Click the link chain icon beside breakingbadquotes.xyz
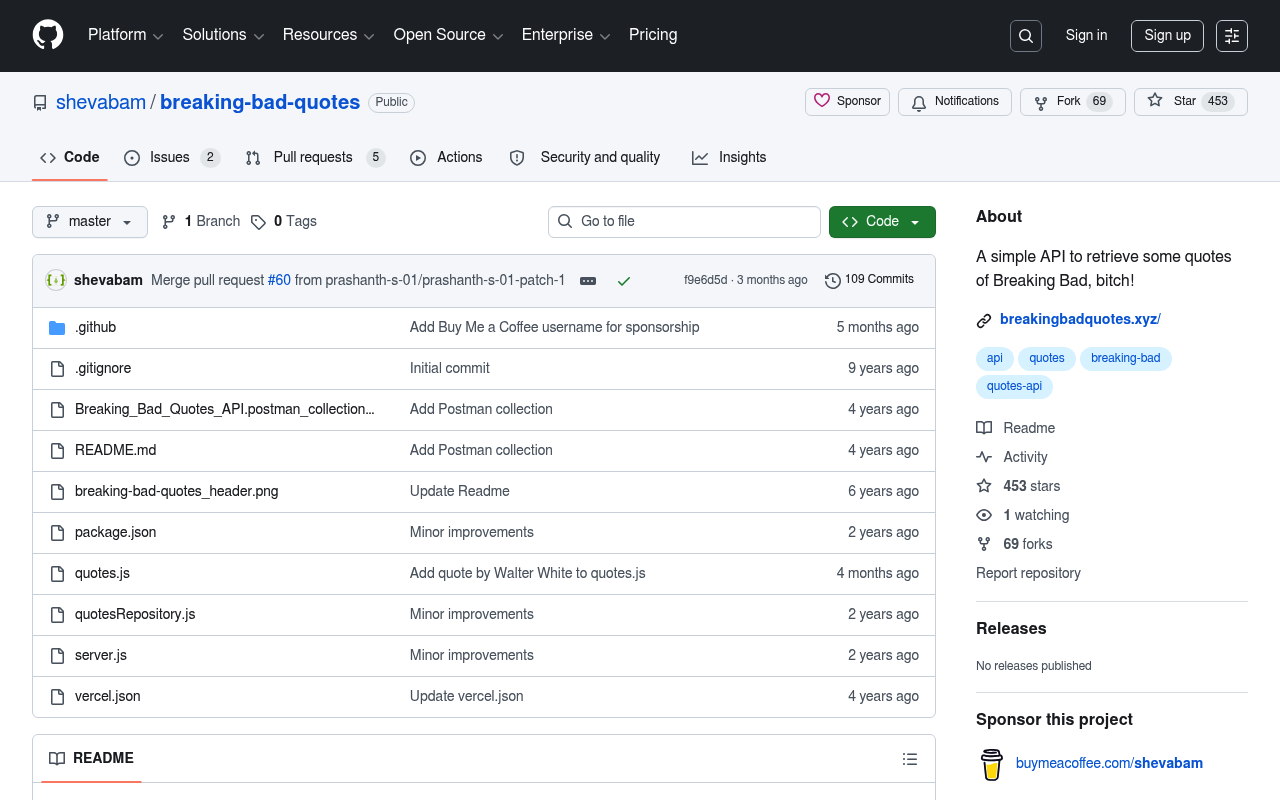Screen dimensions: 1280x800 [984, 320]
